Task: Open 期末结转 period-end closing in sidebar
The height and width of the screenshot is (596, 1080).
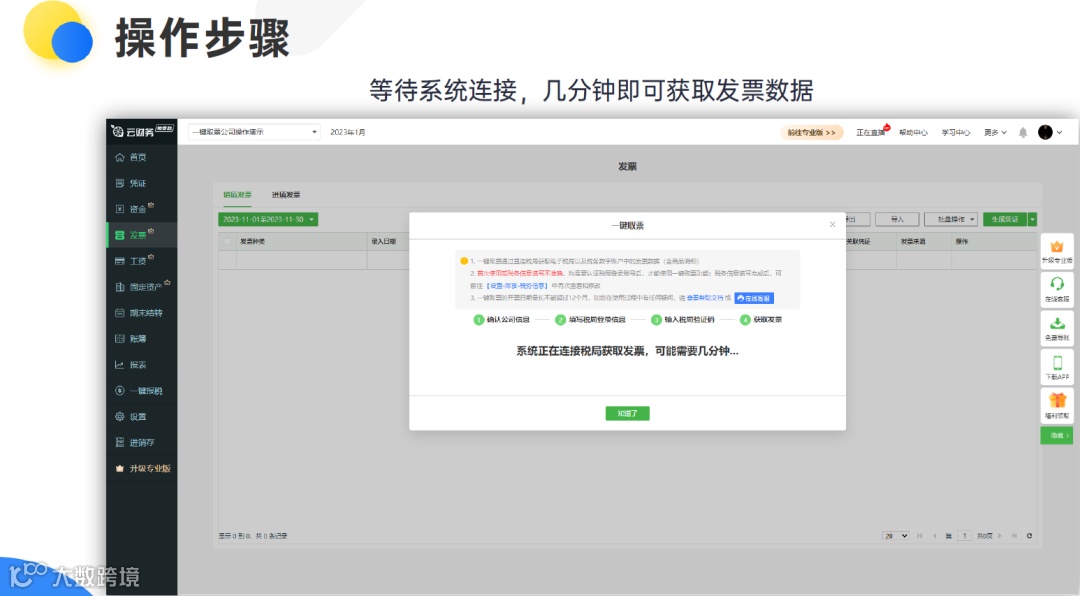Action: (x=141, y=313)
